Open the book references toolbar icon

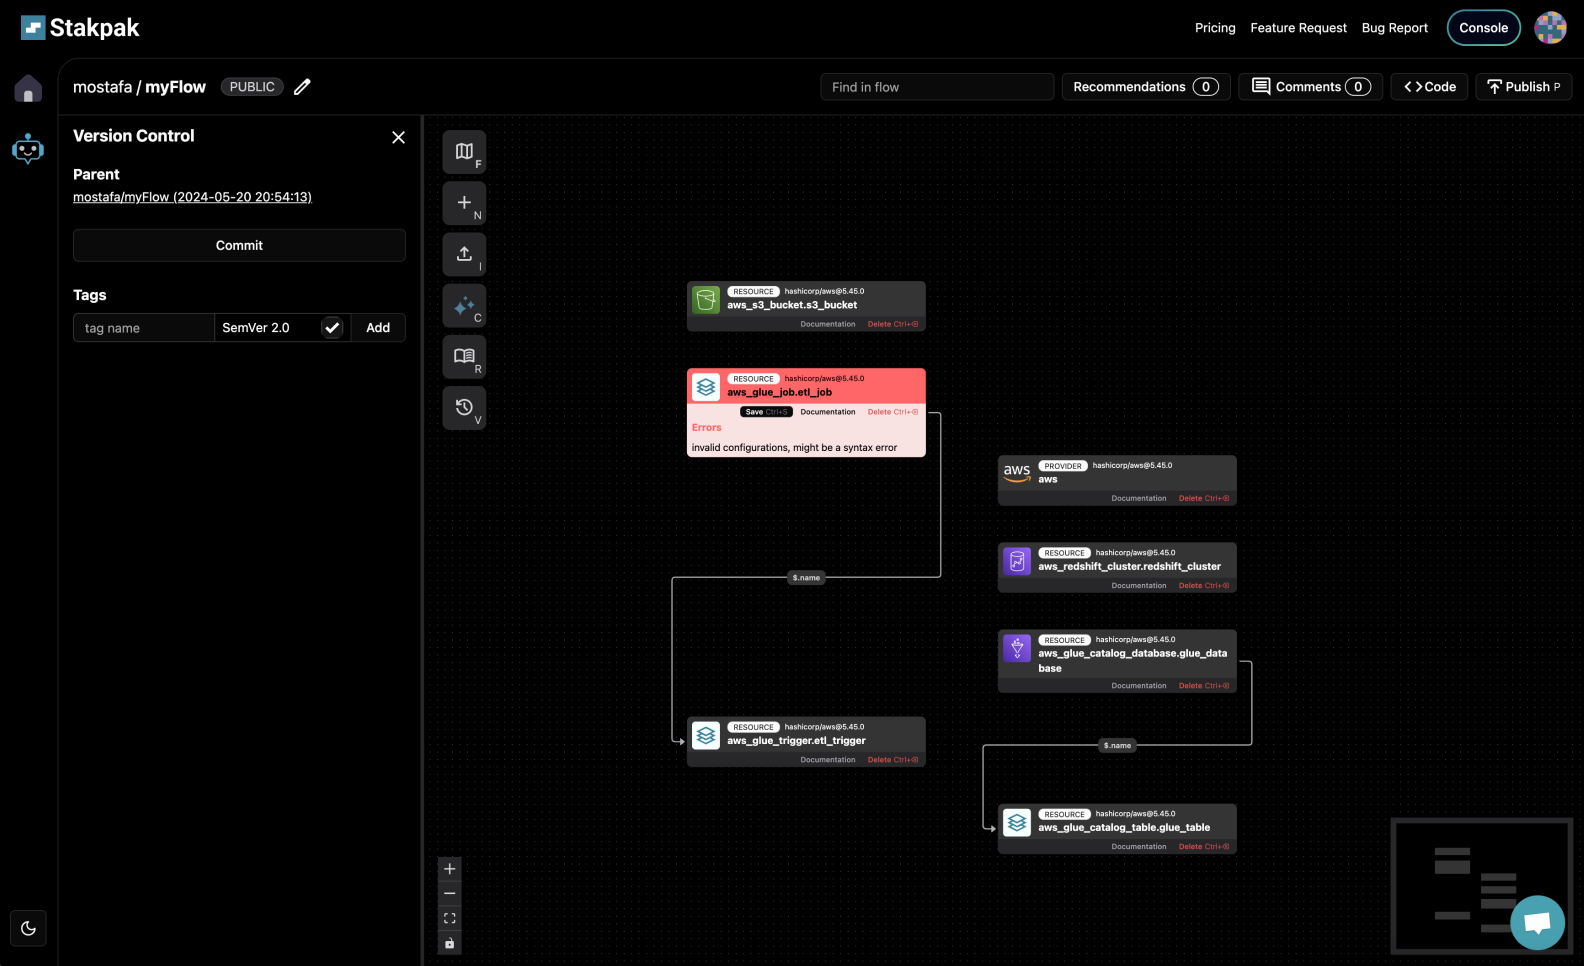(x=464, y=357)
